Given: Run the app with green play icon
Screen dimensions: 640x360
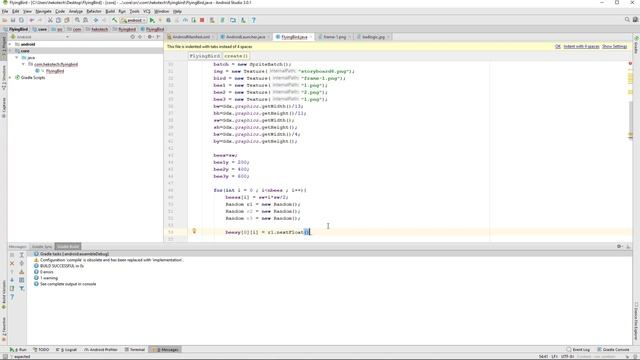Looking at the screenshot, I should click(152, 20).
